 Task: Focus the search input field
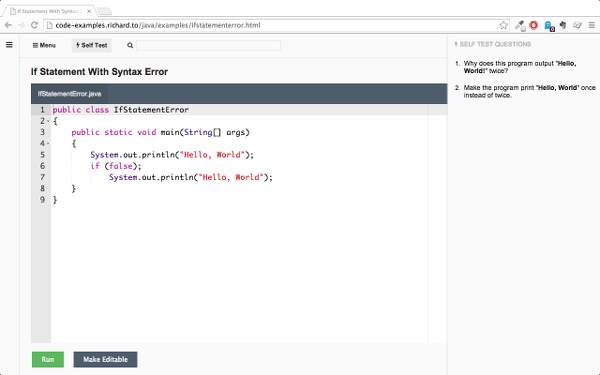pyautogui.click(x=209, y=45)
